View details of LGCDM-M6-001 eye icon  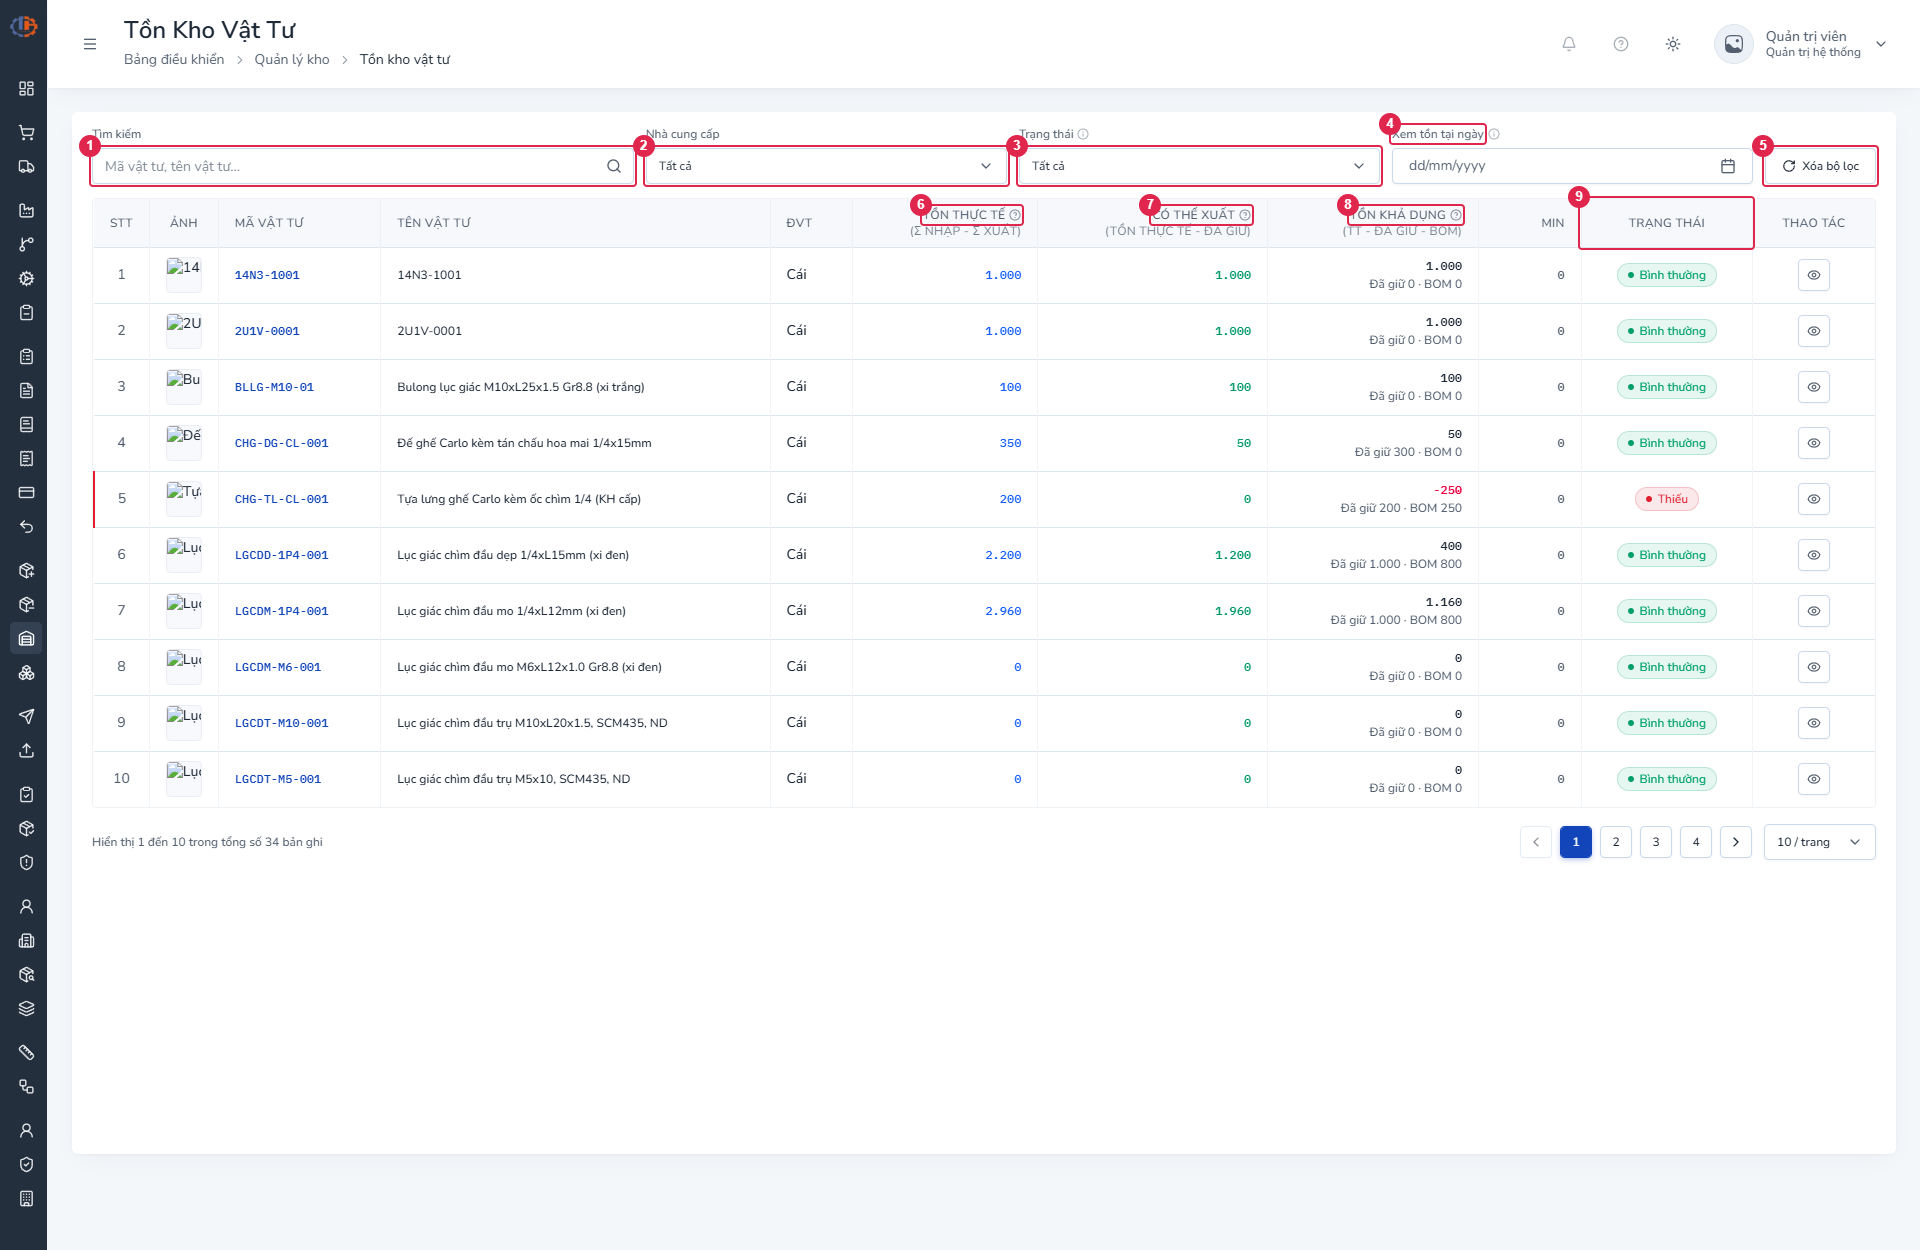coord(1813,667)
